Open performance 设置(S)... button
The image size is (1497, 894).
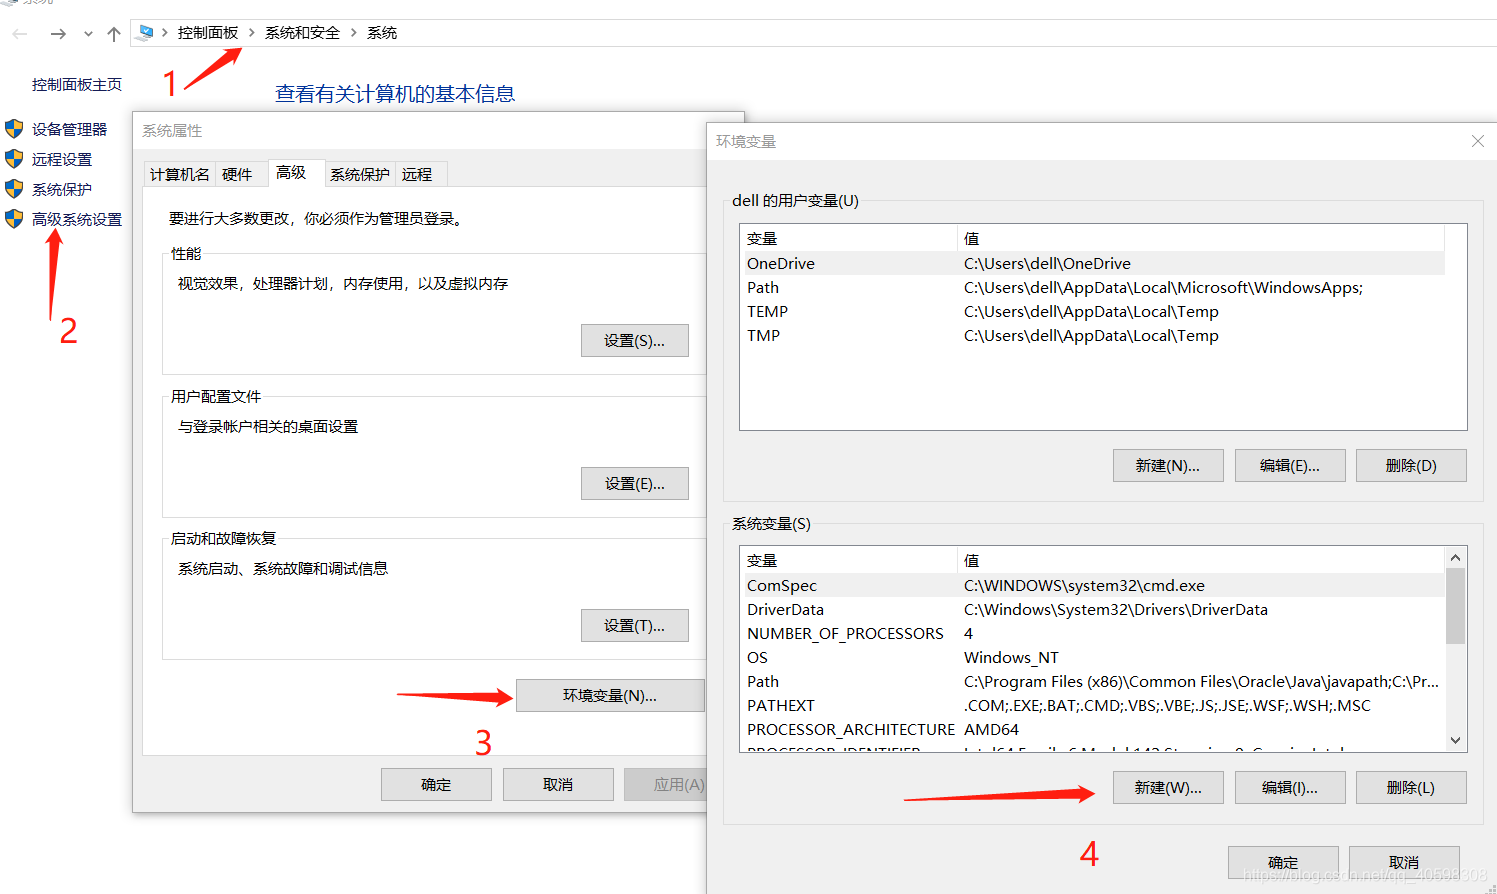(635, 341)
